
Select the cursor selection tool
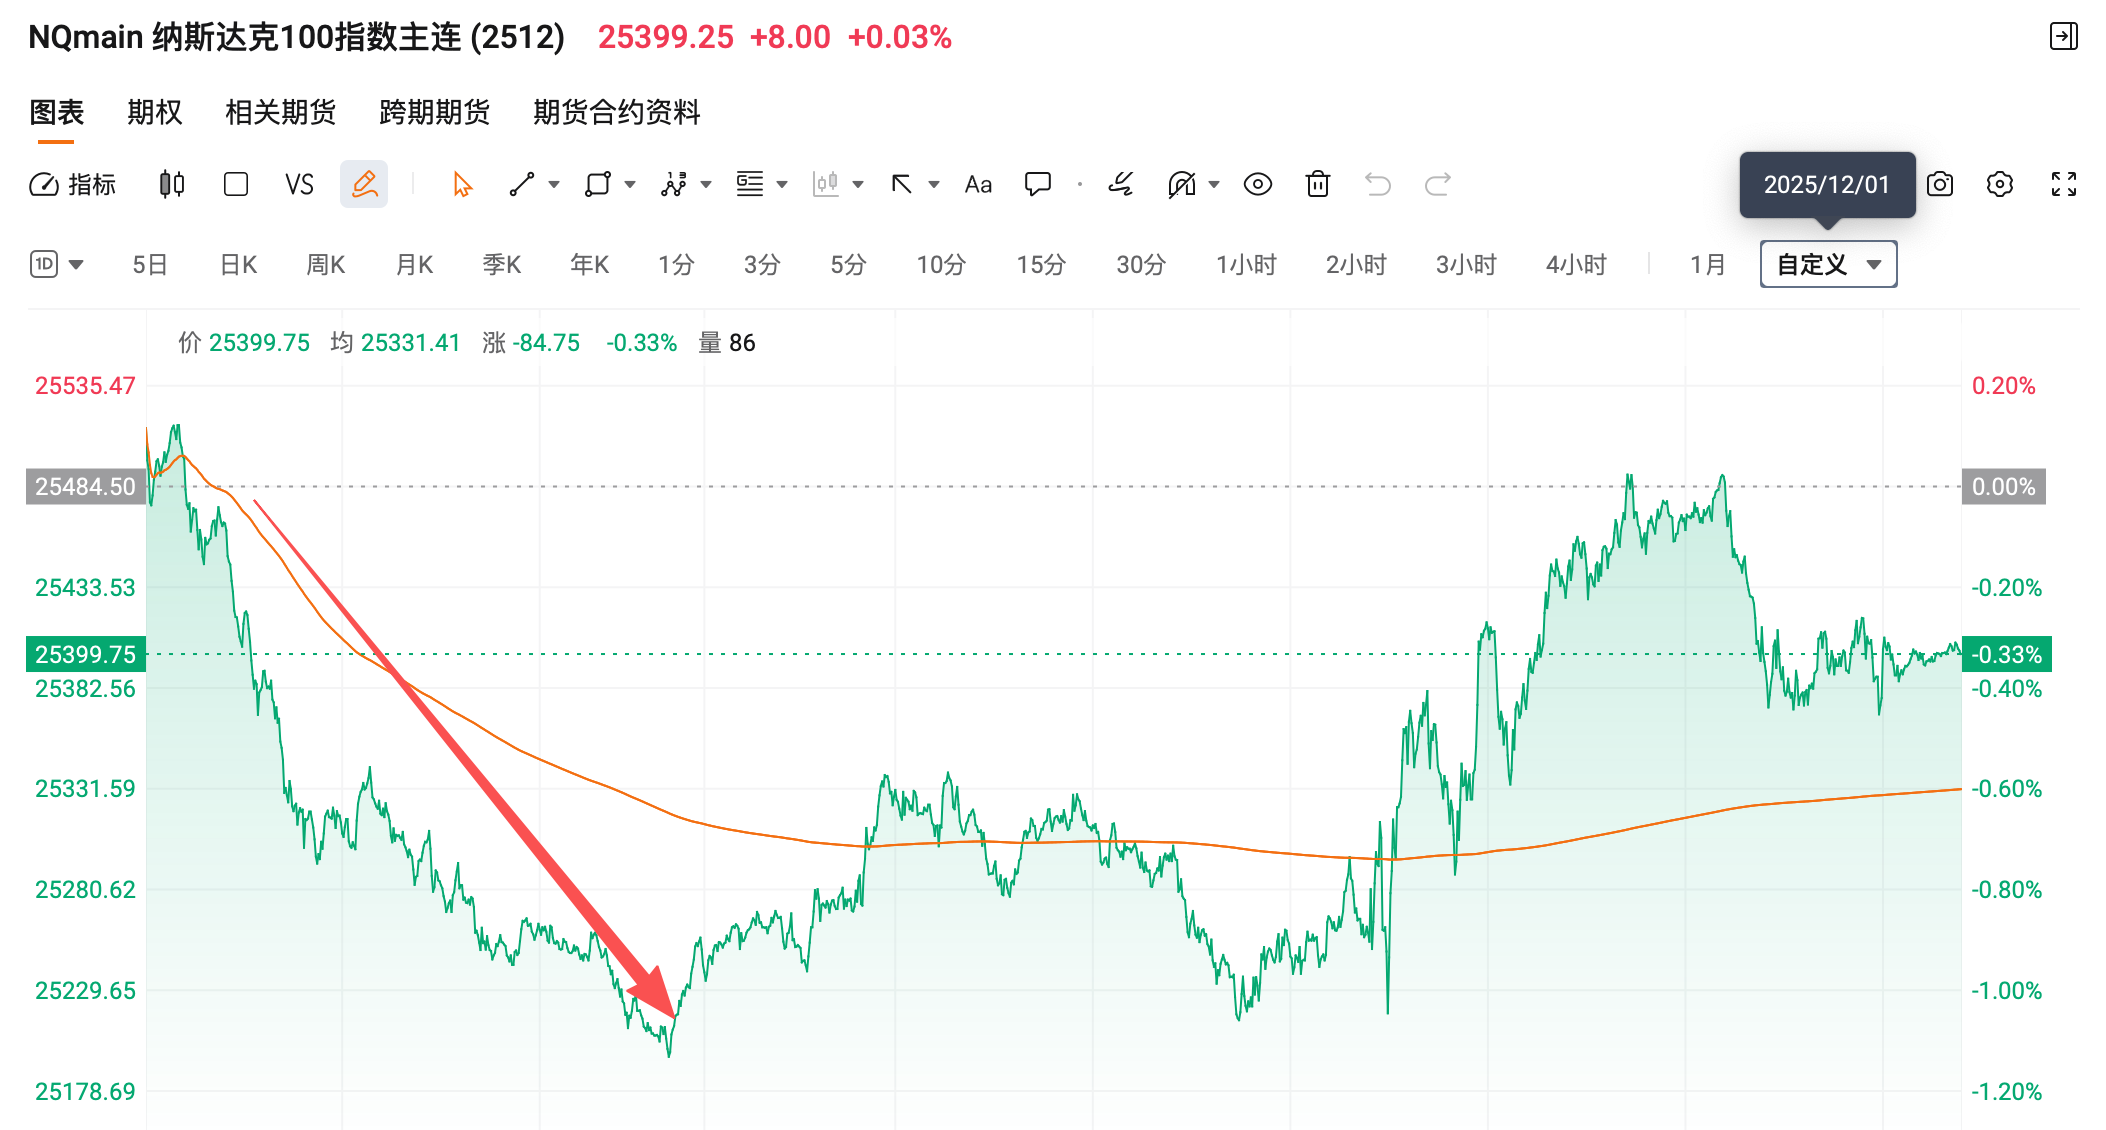pos(460,184)
